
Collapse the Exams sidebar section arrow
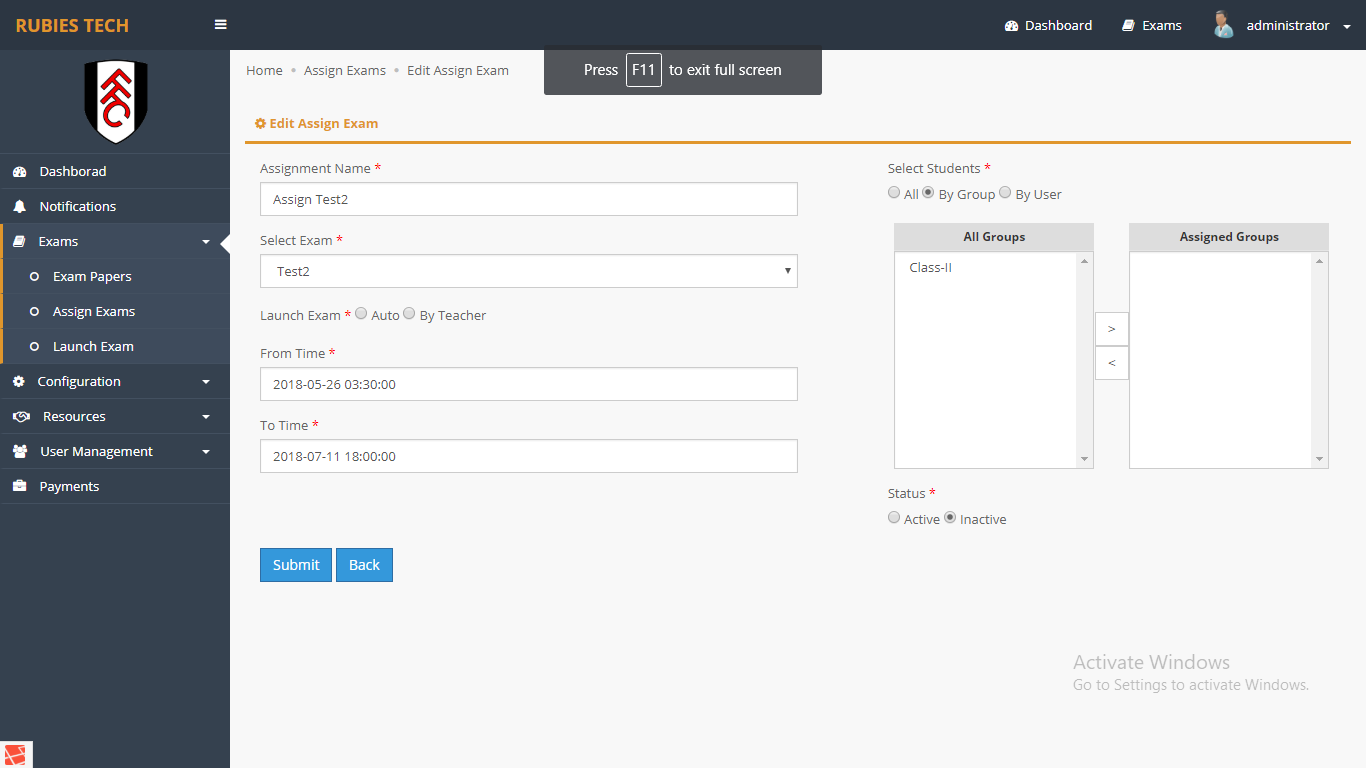point(206,242)
